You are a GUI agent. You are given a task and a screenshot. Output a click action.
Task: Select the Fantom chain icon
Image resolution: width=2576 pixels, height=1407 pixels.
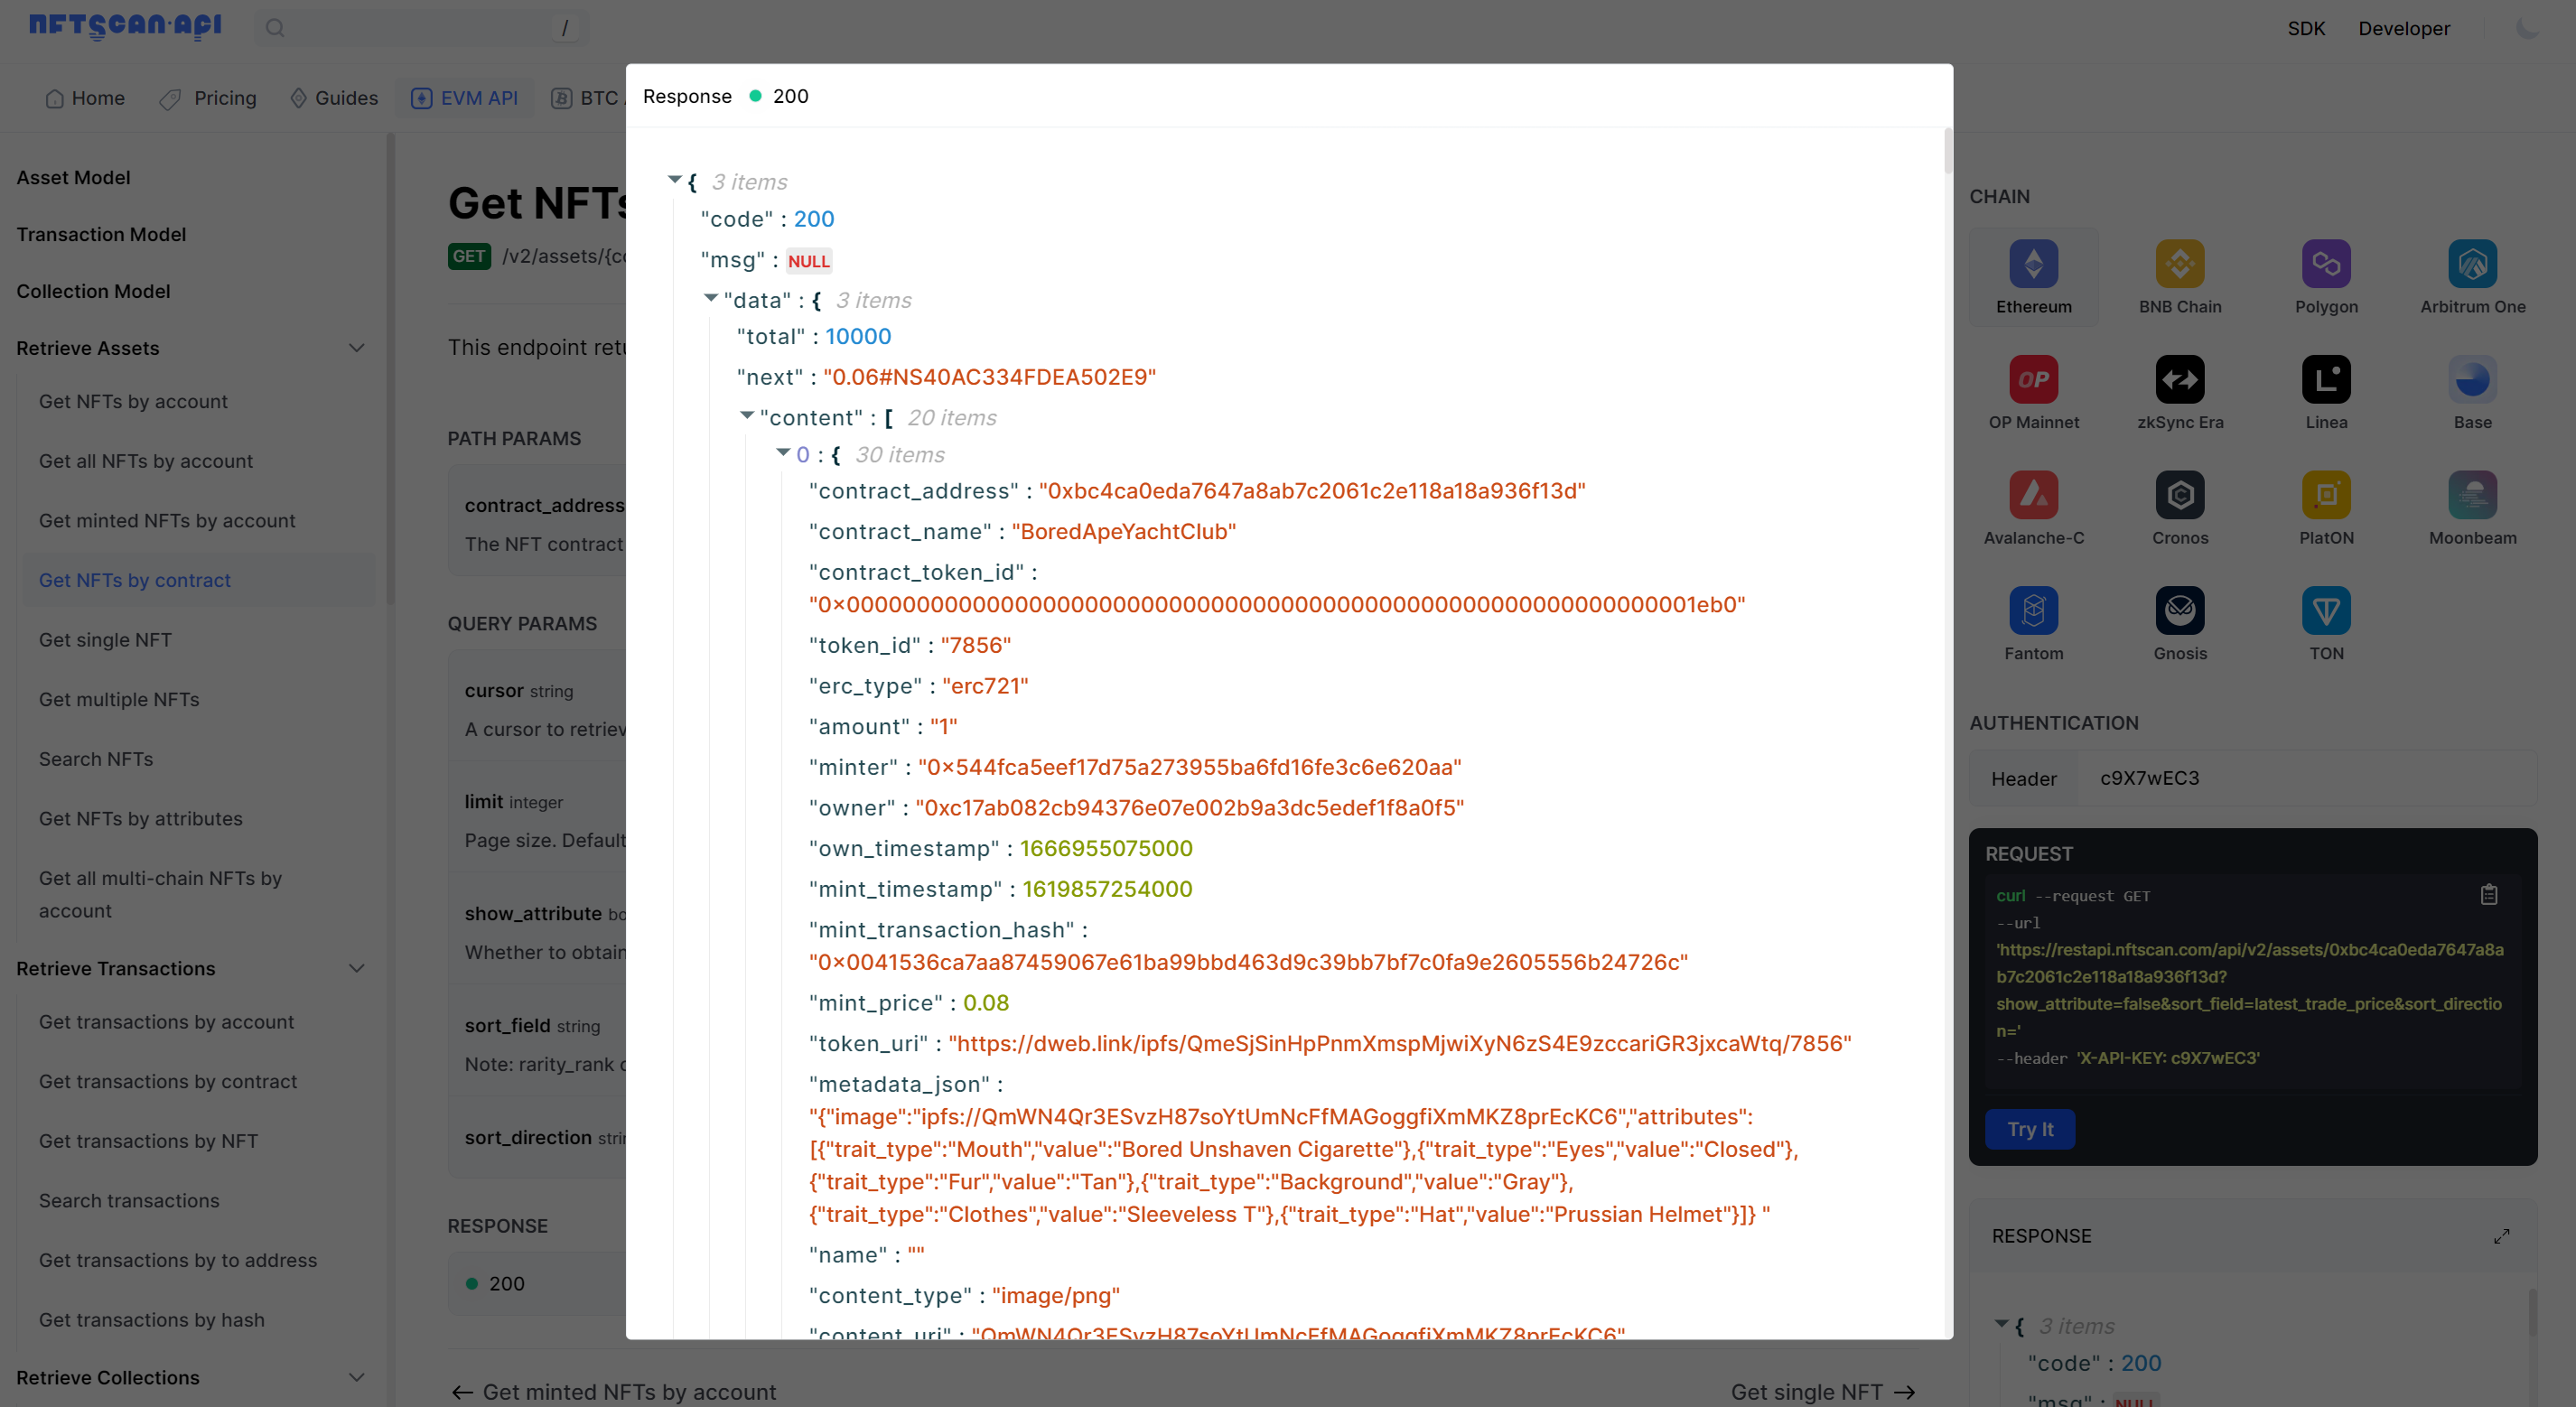(x=2033, y=611)
